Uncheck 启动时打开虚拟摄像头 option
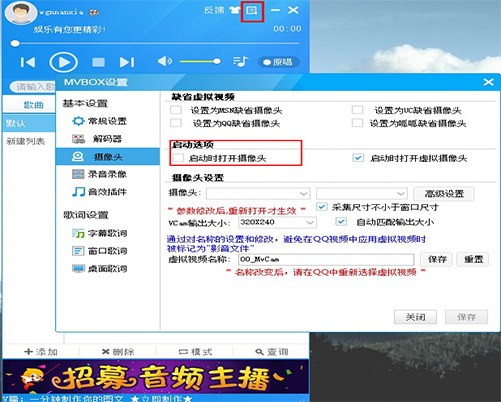501x402 pixels. pos(358,158)
